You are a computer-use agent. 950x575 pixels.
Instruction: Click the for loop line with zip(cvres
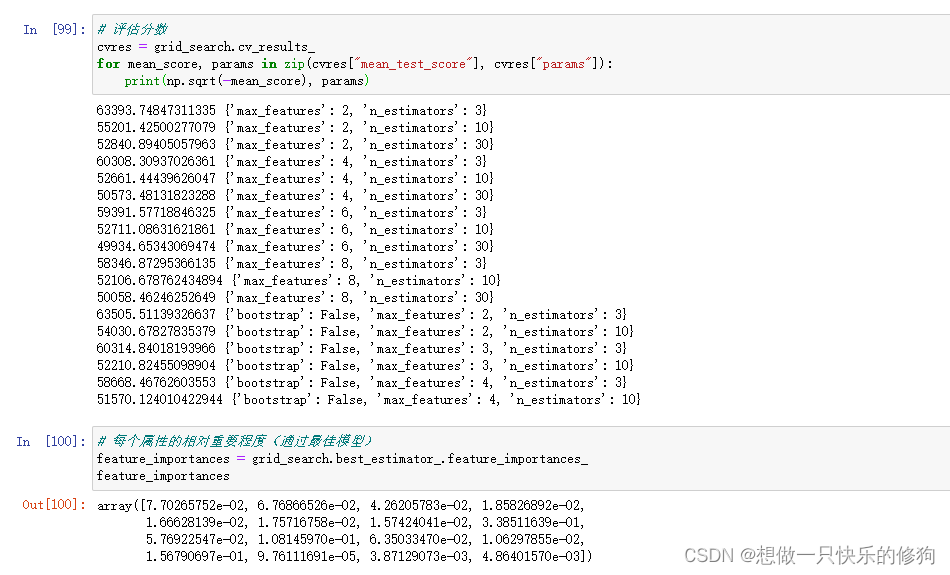tap(354, 64)
